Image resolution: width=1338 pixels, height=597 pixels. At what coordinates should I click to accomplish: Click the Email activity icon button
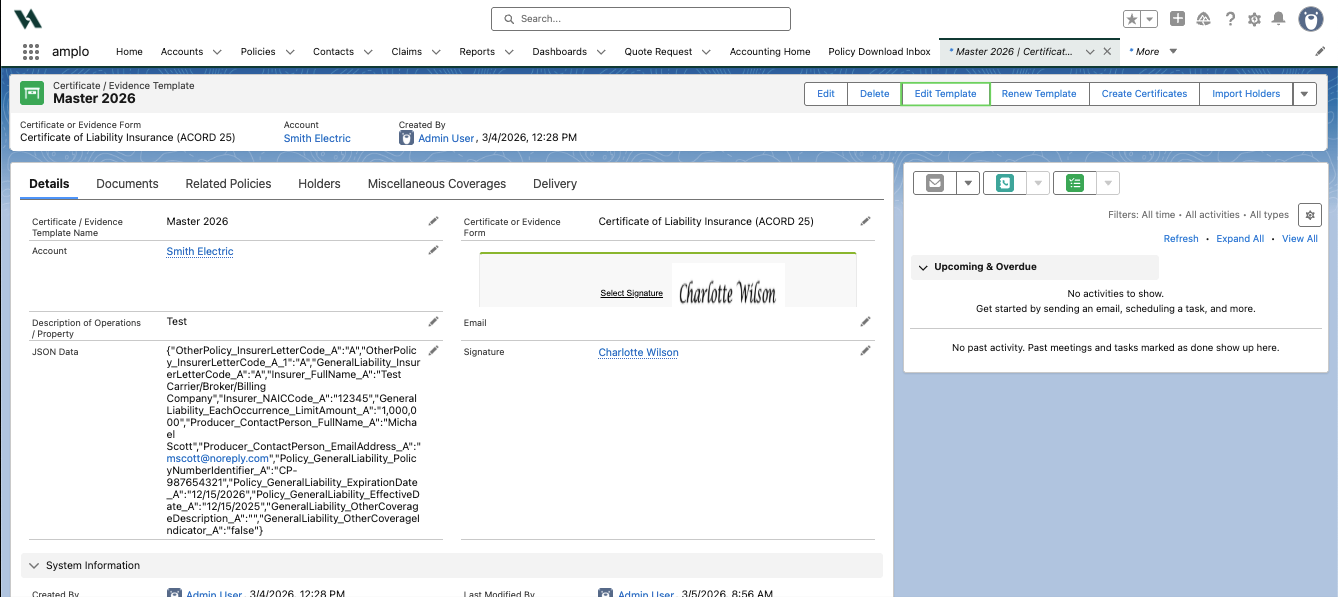pyautogui.click(x=935, y=183)
